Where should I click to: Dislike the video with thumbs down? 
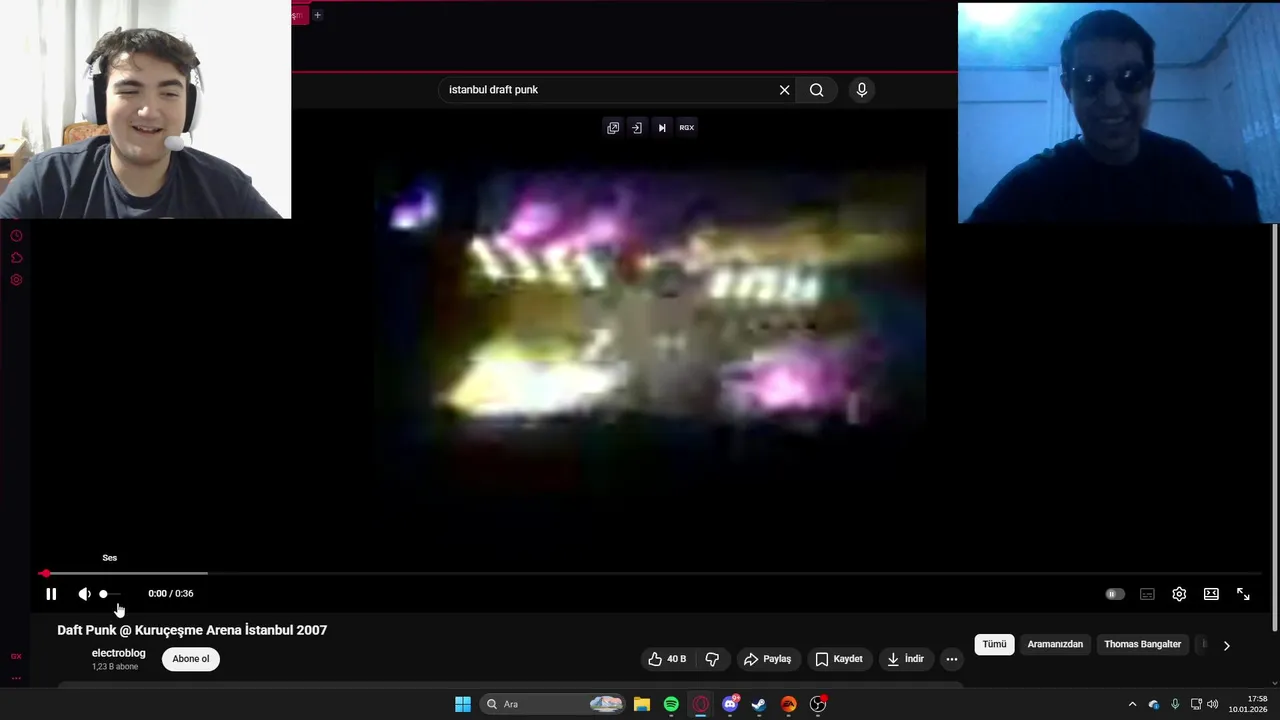[x=712, y=659]
